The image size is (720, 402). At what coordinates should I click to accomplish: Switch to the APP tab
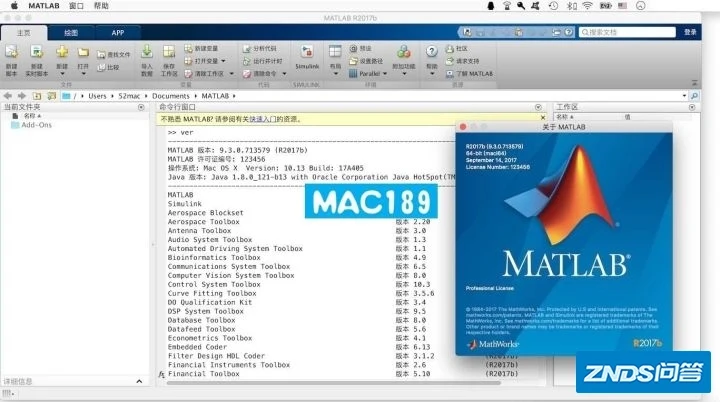[118, 33]
